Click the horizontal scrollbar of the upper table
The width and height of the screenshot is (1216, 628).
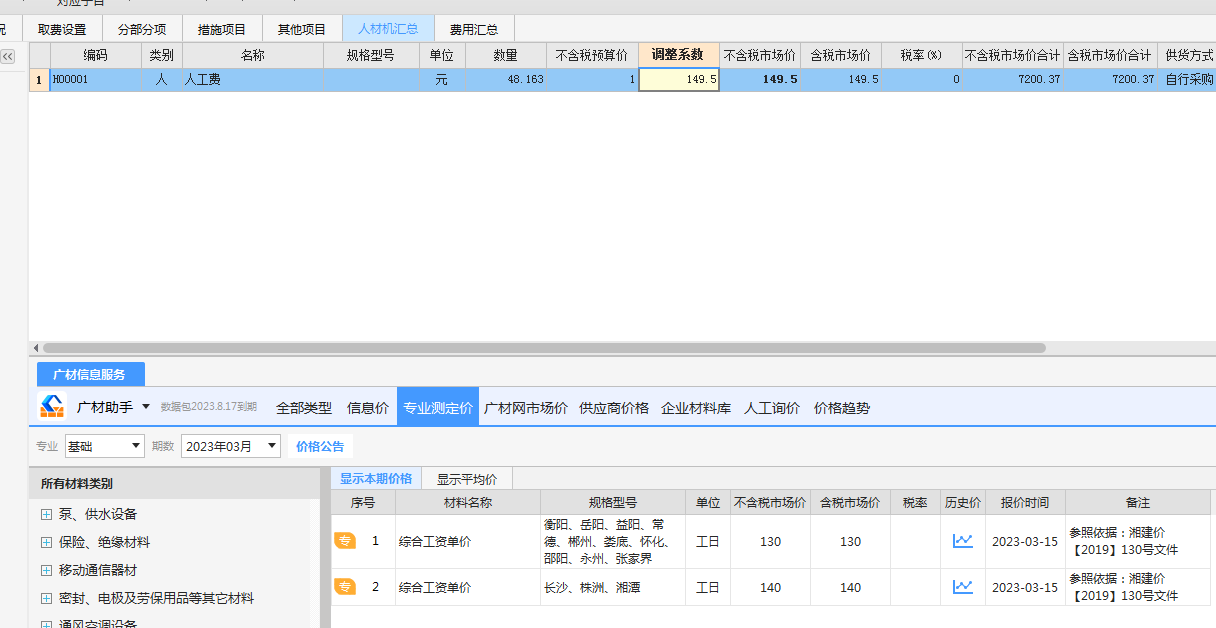point(543,348)
